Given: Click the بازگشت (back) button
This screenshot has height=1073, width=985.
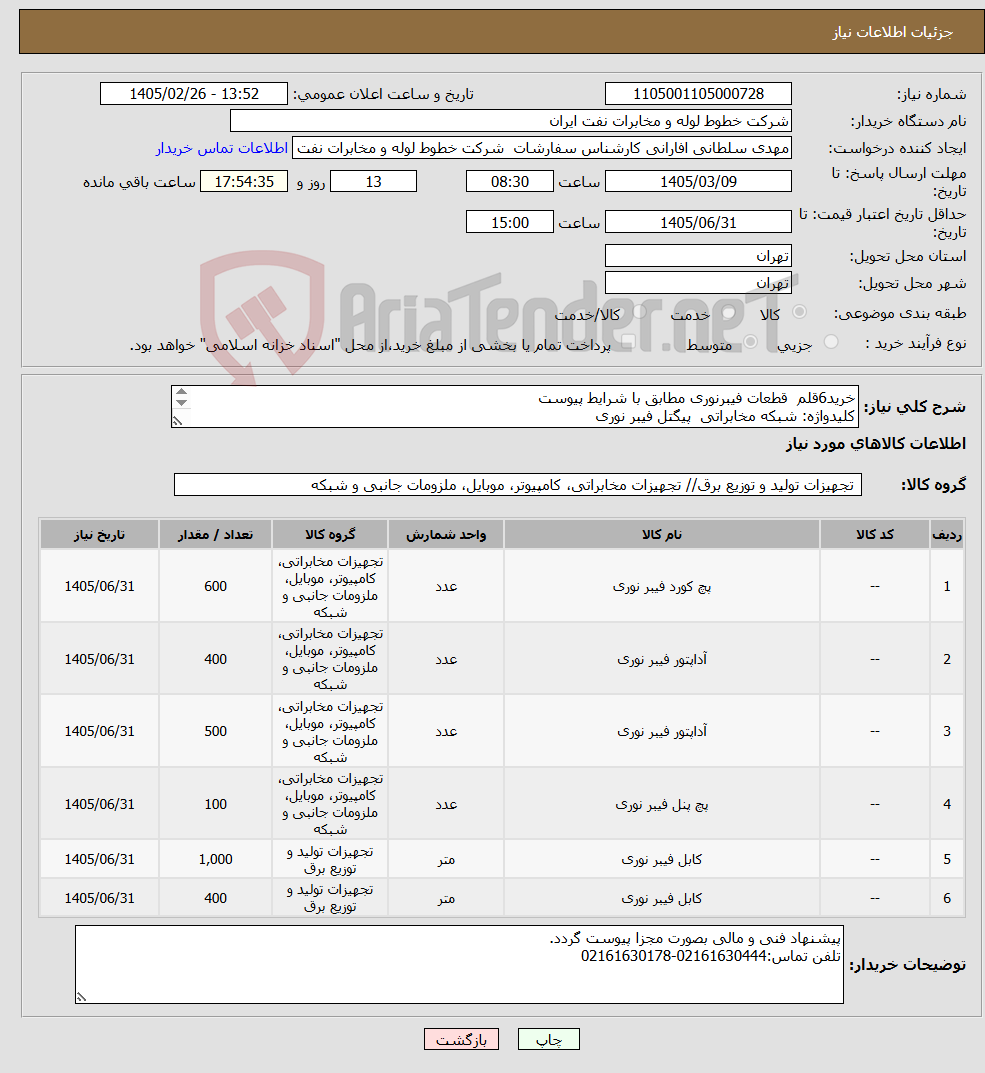Looking at the screenshot, I should tap(461, 1039).
